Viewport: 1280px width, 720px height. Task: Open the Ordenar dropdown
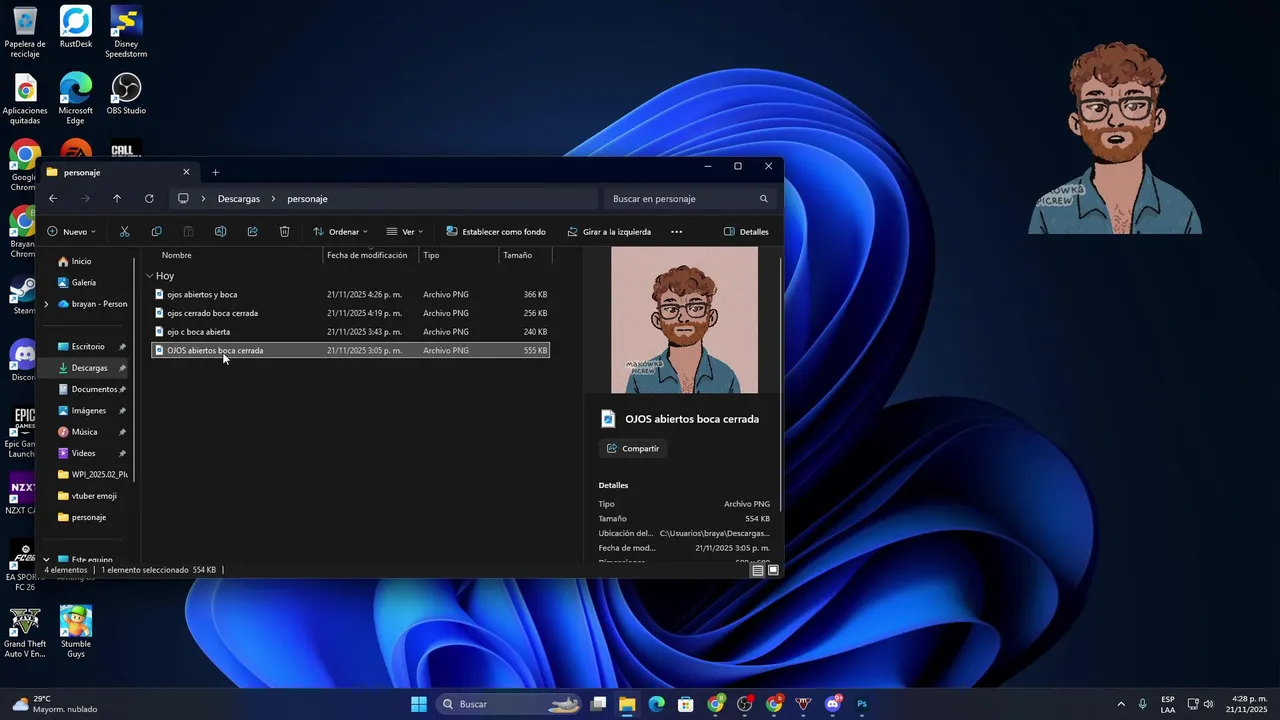pyautogui.click(x=340, y=231)
